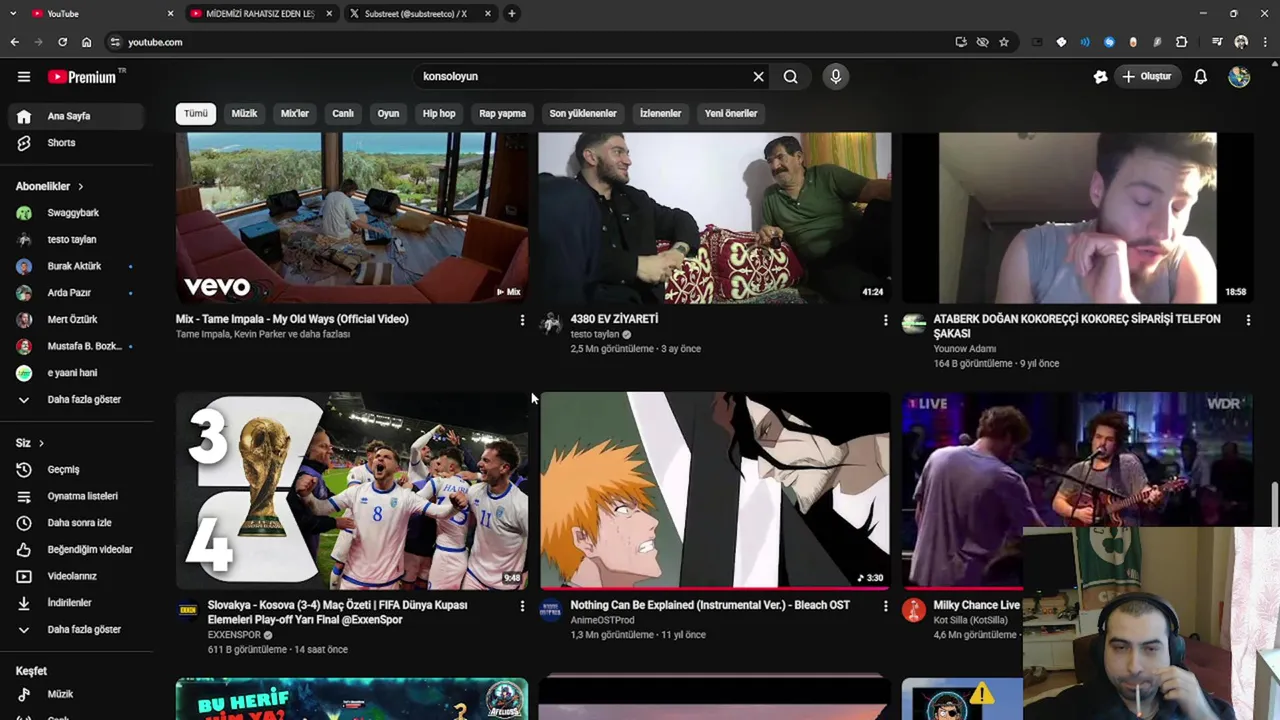Viewport: 1280px width, 720px height.
Task: Open the AnimeOSTProd channel link
Action: click(602, 620)
